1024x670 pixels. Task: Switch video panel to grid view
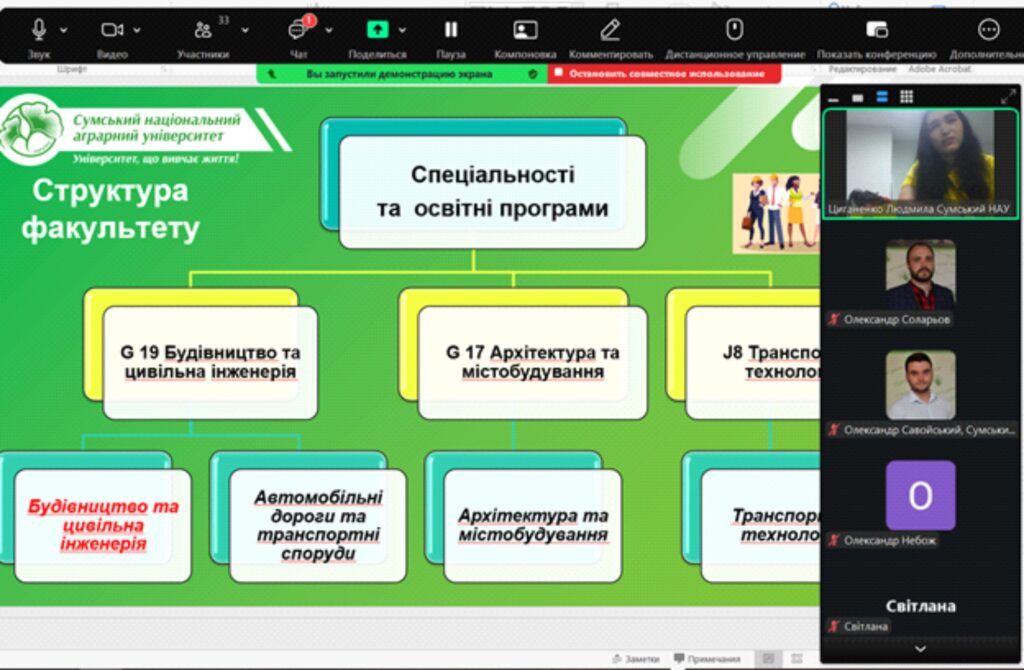click(906, 97)
